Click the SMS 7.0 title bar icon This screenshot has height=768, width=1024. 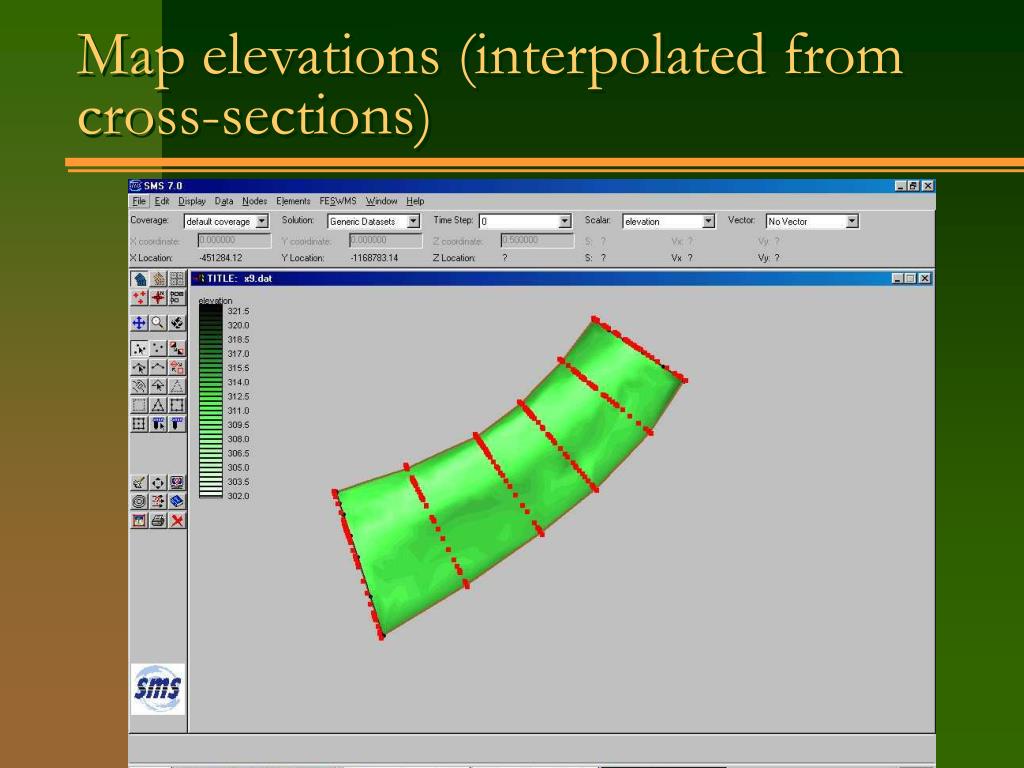[135, 185]
